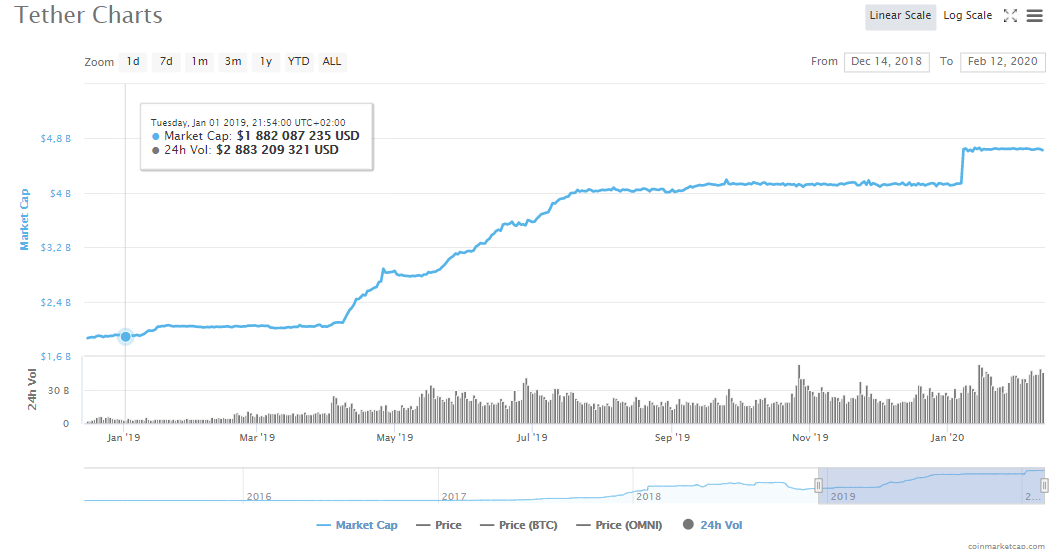Set zoom range to ALL
This screenshot has height=549, width=1063.
332,62
